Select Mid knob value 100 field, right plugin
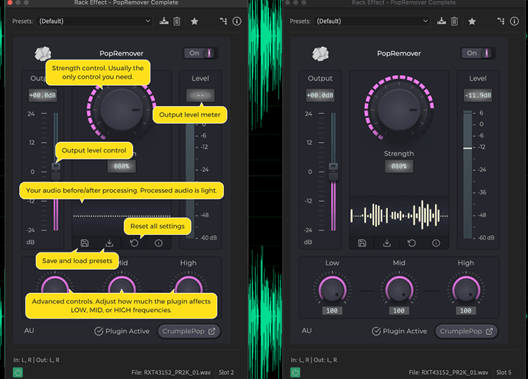The height and width of the screenshot is (379, 528). point(399,311)
